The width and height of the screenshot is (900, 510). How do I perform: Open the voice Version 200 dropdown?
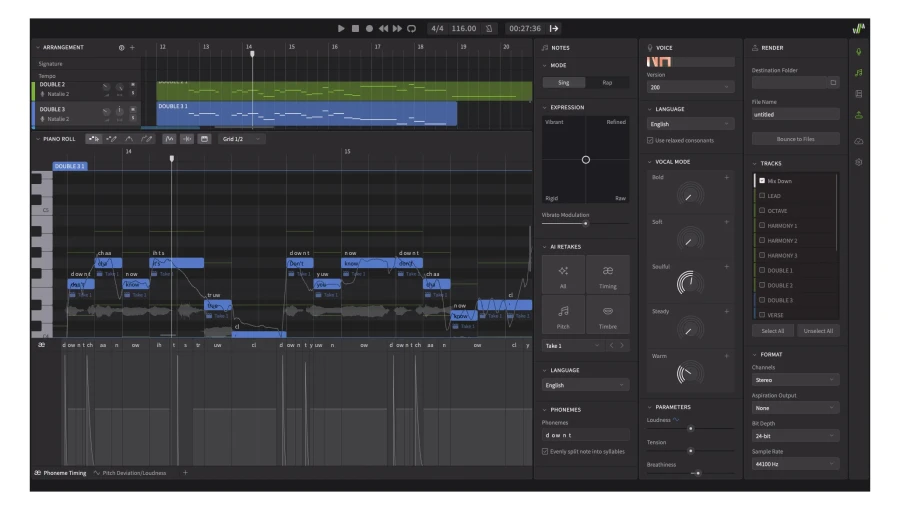pos(690,87)
